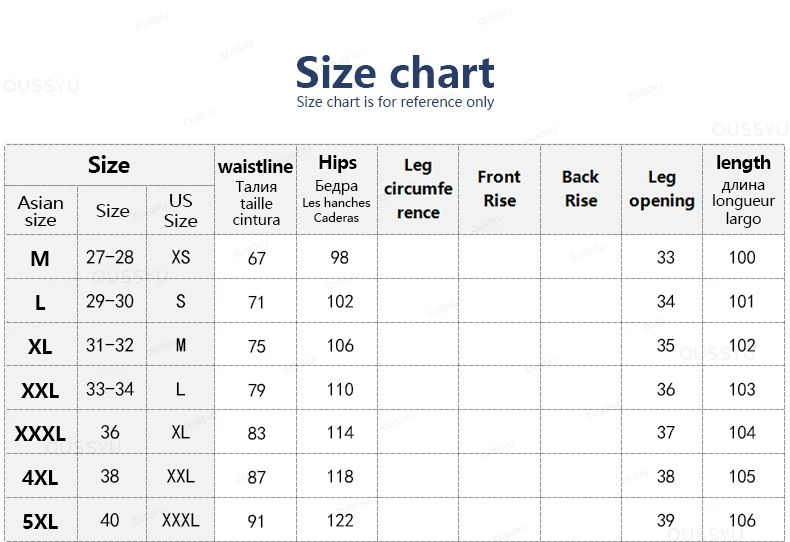Screen dimensions: 790x542
Task: Select the 'Size chart is for reference only' subtitle
Action: (x=395, y=102)
